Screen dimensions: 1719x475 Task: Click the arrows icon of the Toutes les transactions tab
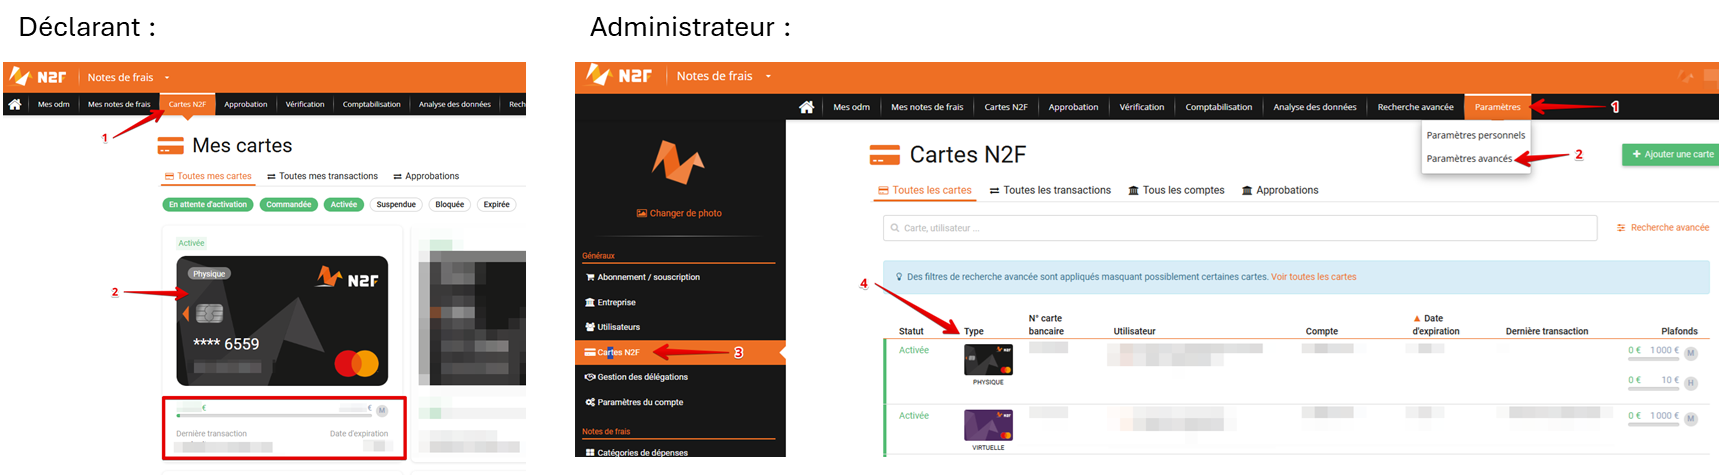[994, 190]
